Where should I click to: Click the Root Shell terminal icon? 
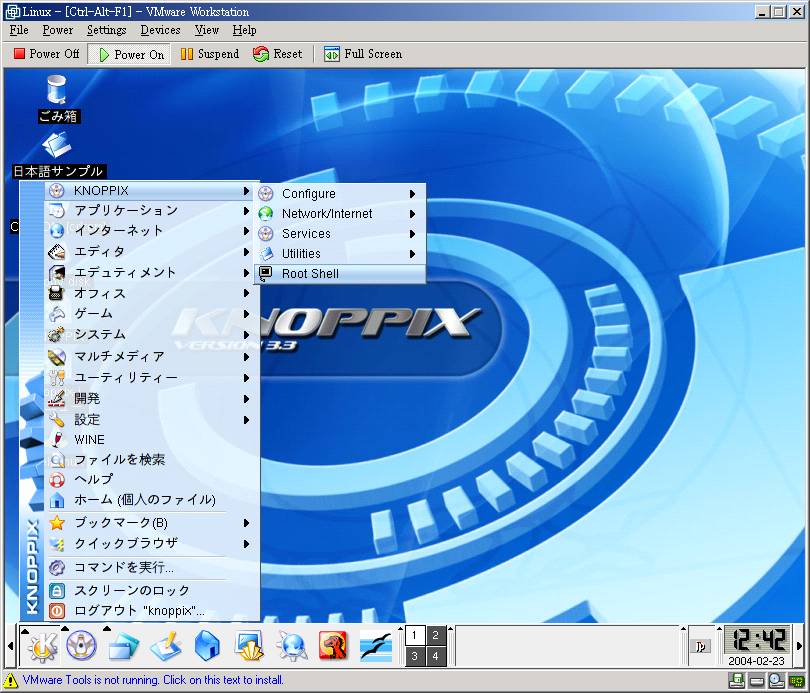[x=266, y=273]
